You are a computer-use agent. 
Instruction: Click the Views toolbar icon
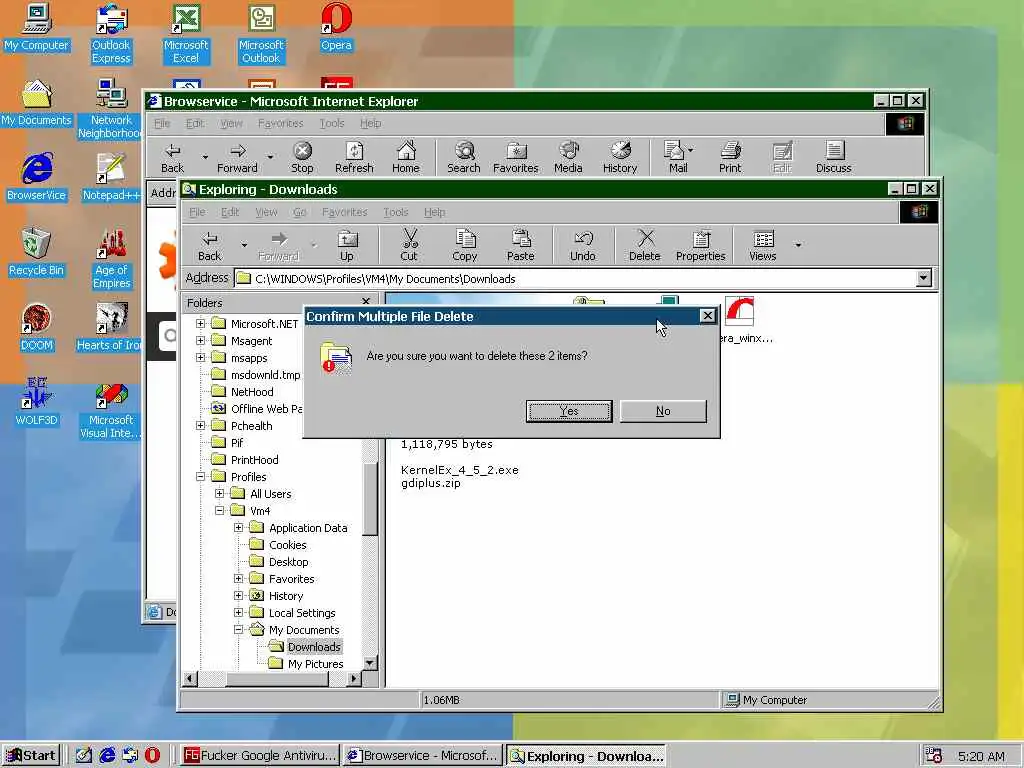tap(762, 246)
